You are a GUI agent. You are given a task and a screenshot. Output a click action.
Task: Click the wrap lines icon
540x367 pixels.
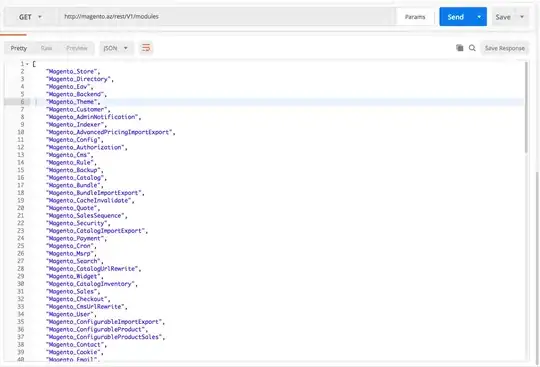pos(146,48)
